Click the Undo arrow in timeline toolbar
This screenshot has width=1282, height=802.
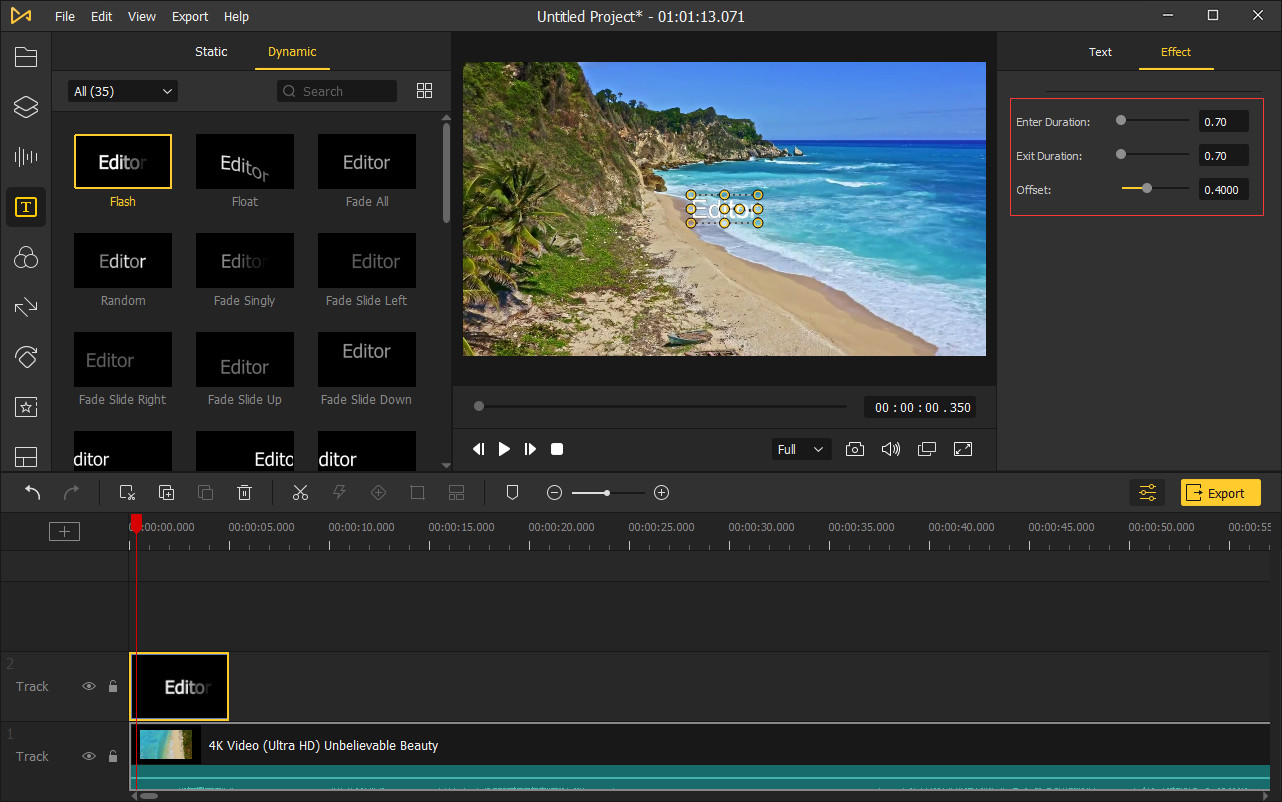coord(33,492)
